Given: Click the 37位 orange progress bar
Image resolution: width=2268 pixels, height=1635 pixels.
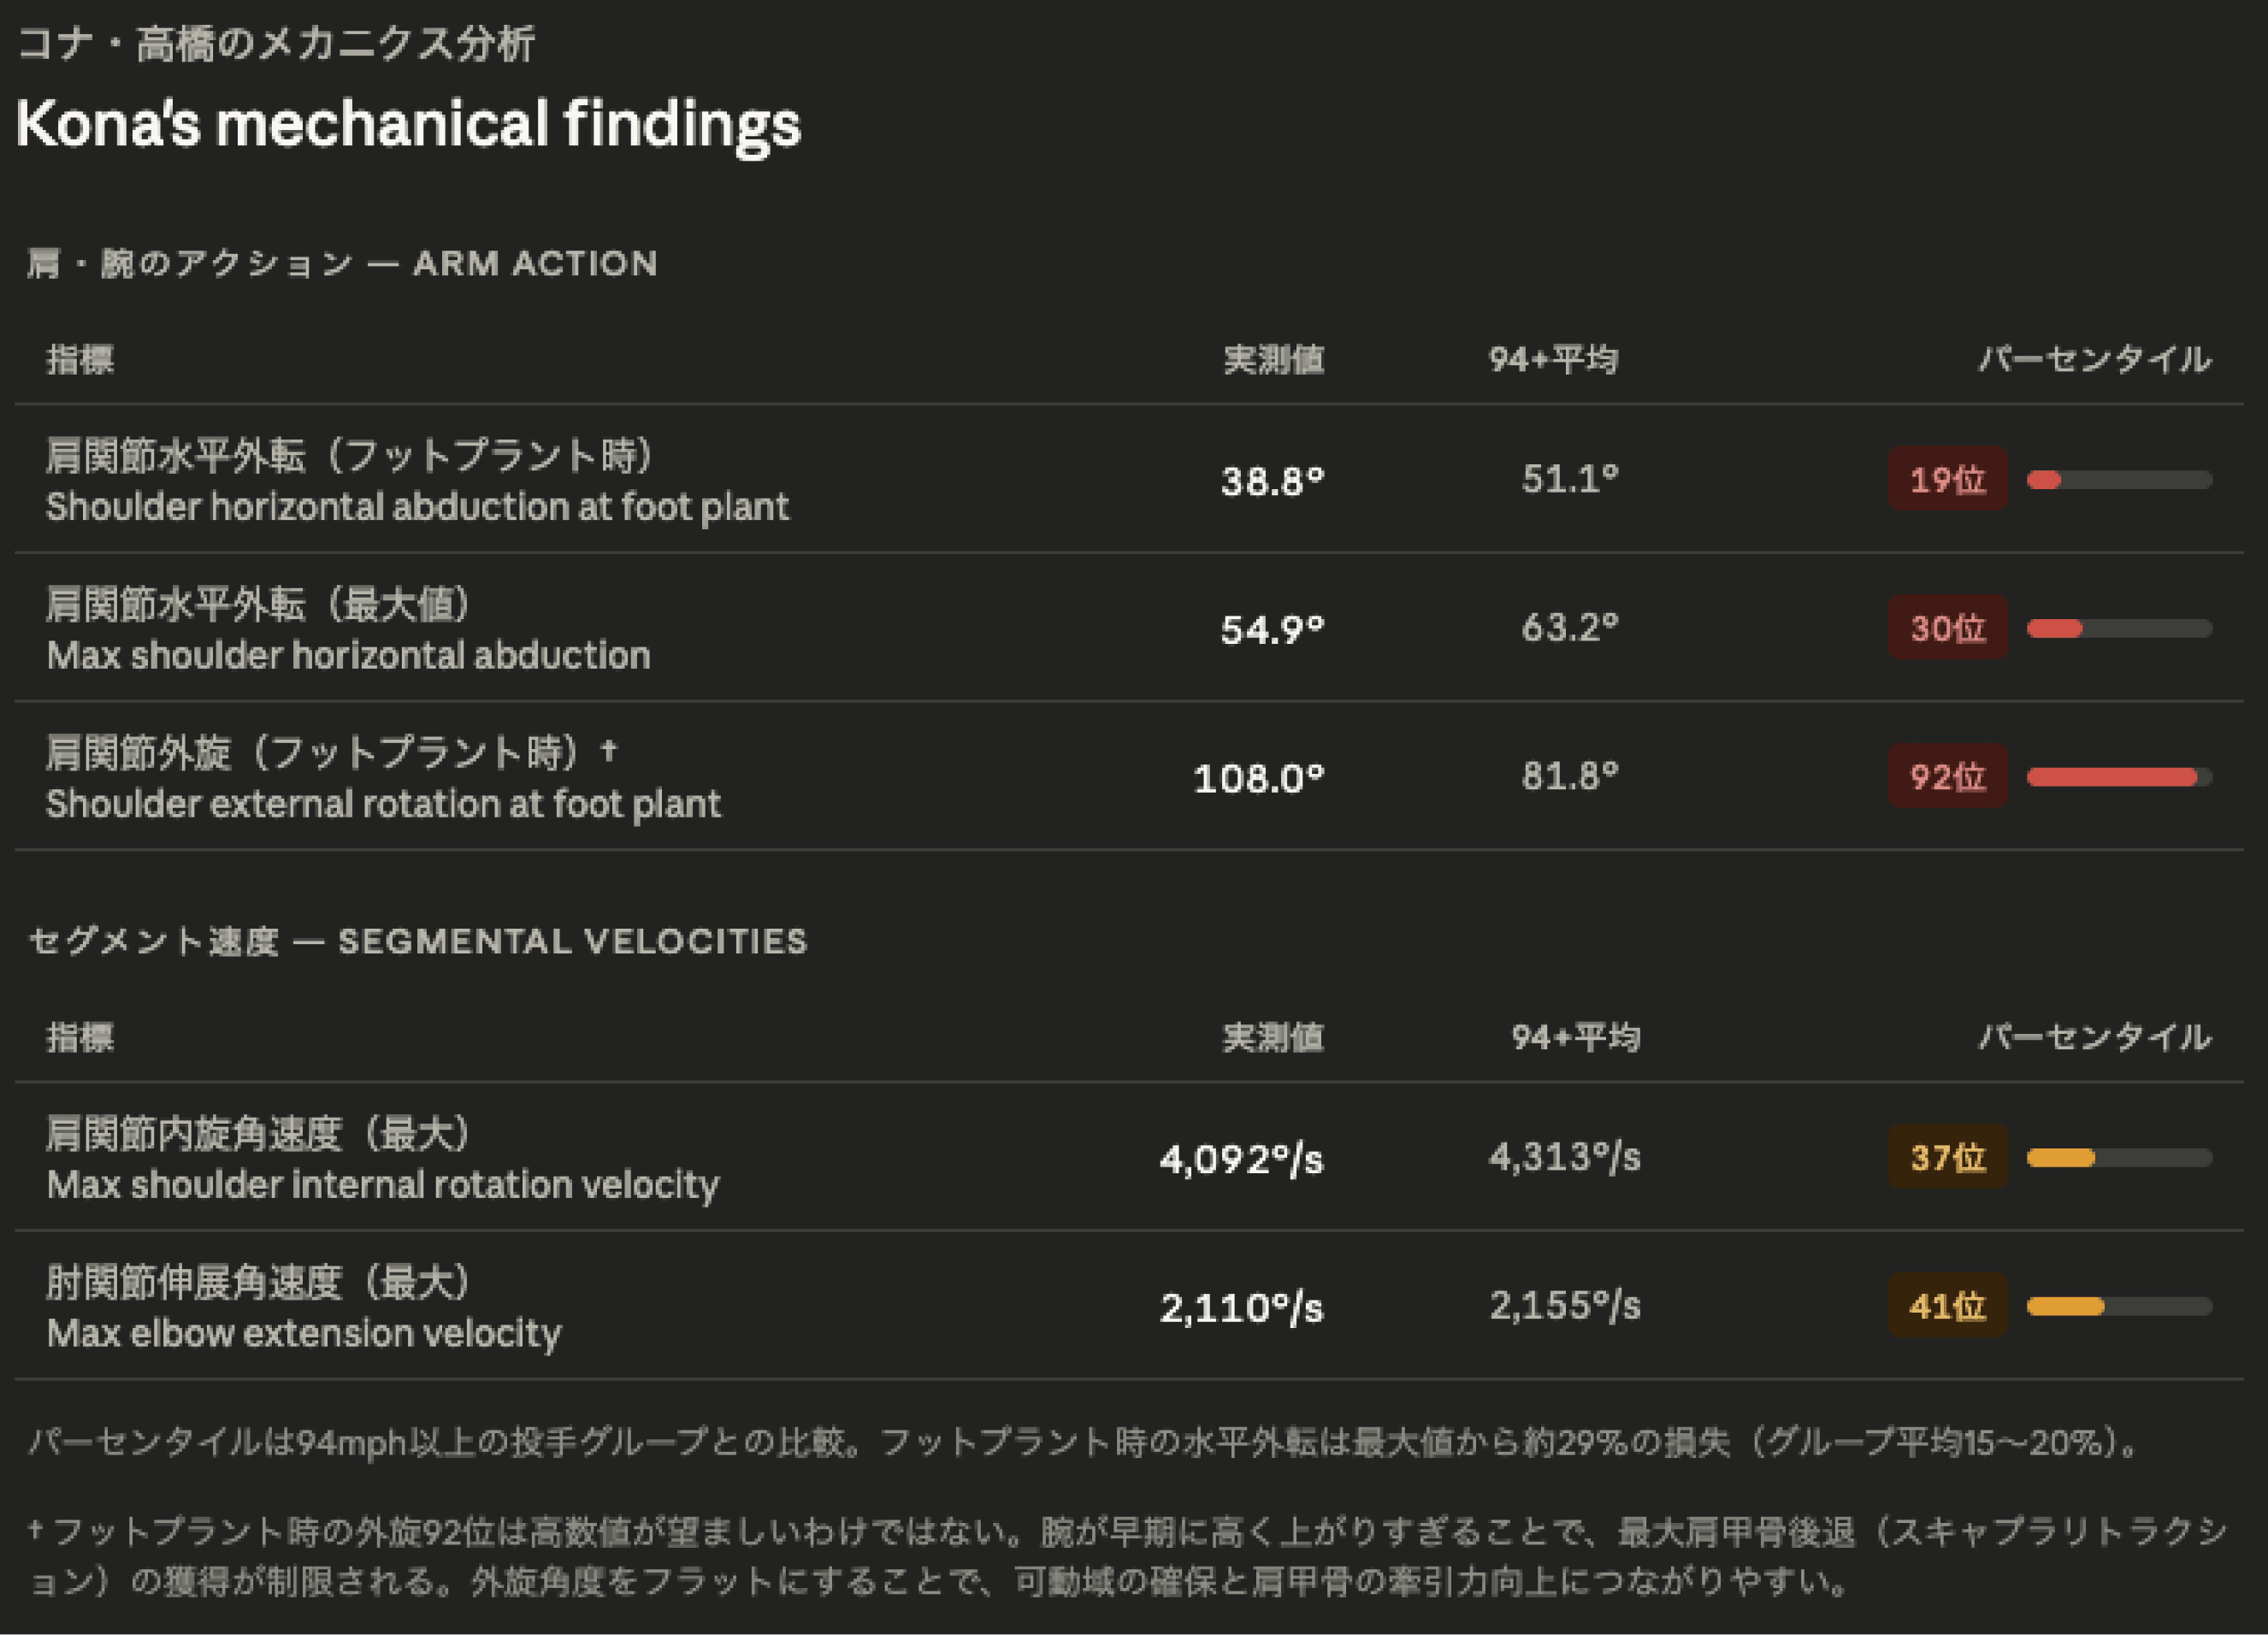Looking at the screenshot, I should click(x=2118, y=1158).
